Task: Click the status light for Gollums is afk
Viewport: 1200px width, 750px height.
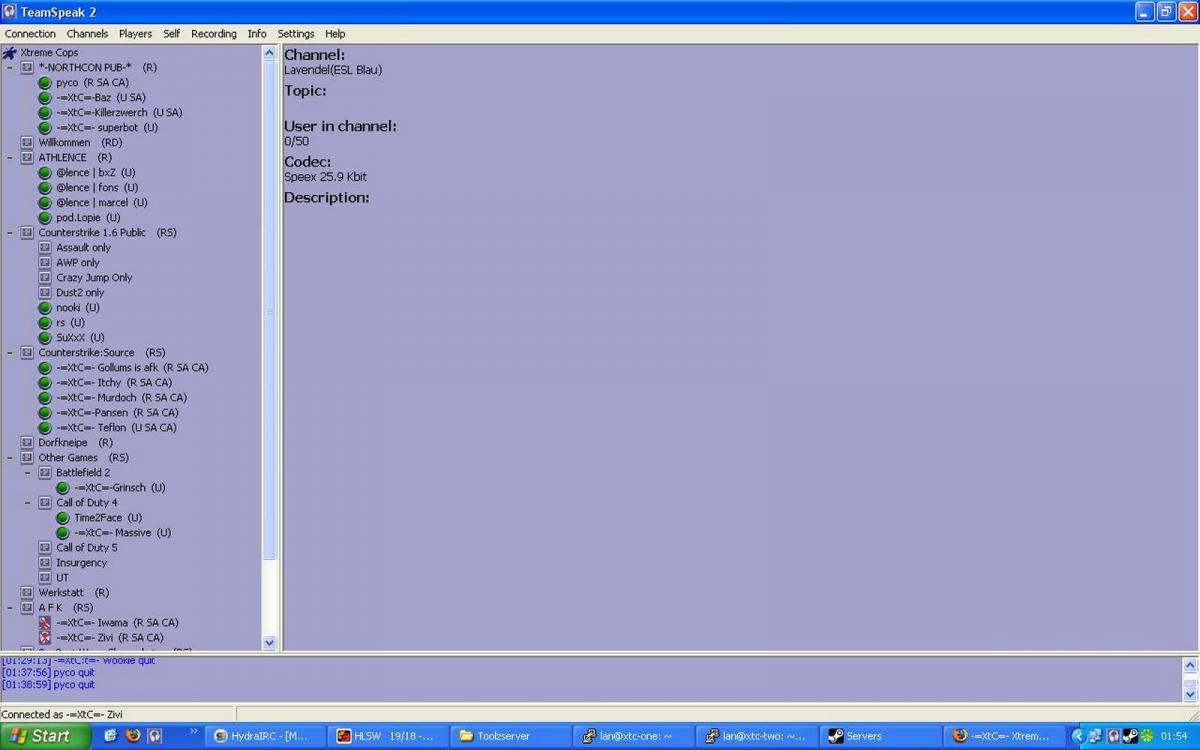Action: click(45, 368)
